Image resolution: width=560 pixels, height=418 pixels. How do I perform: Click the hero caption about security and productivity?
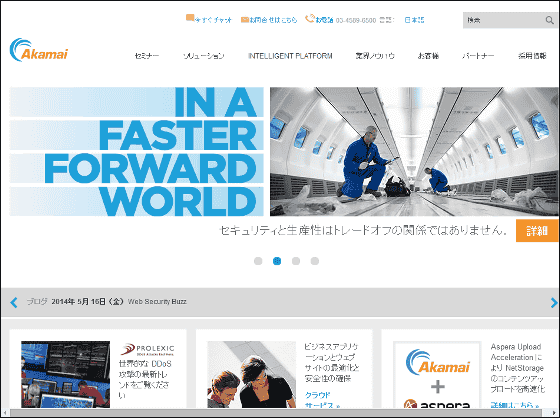(363, 230)
